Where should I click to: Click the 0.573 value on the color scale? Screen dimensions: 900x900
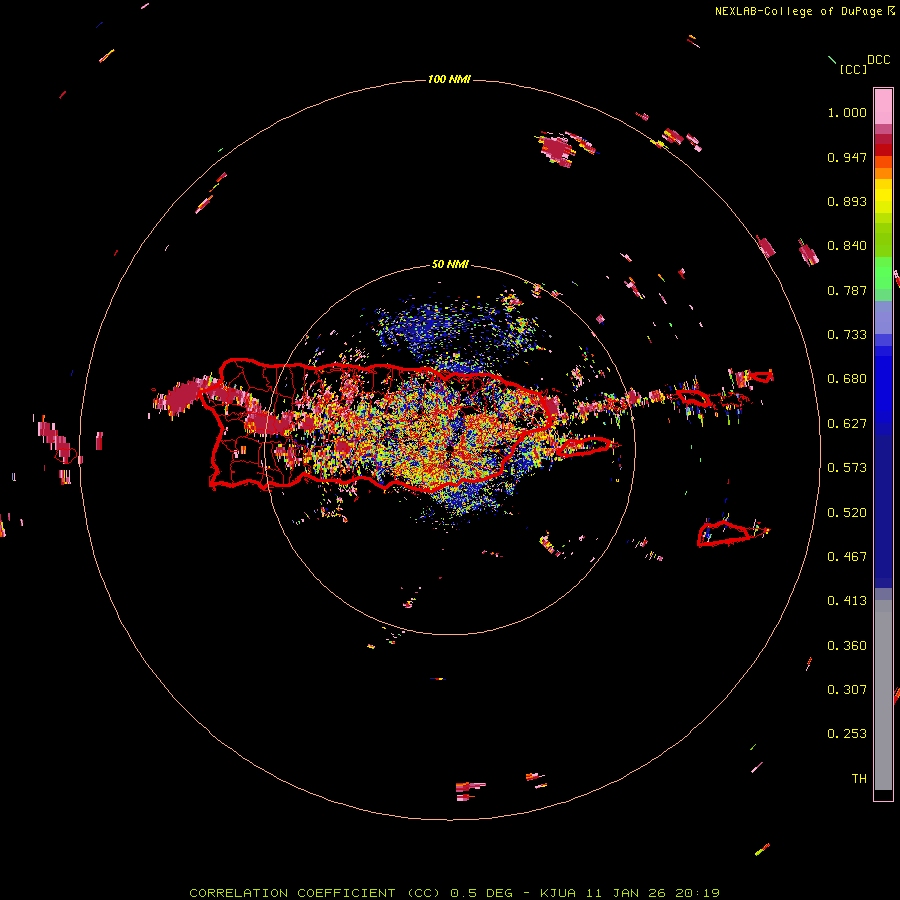coord(847,468)
